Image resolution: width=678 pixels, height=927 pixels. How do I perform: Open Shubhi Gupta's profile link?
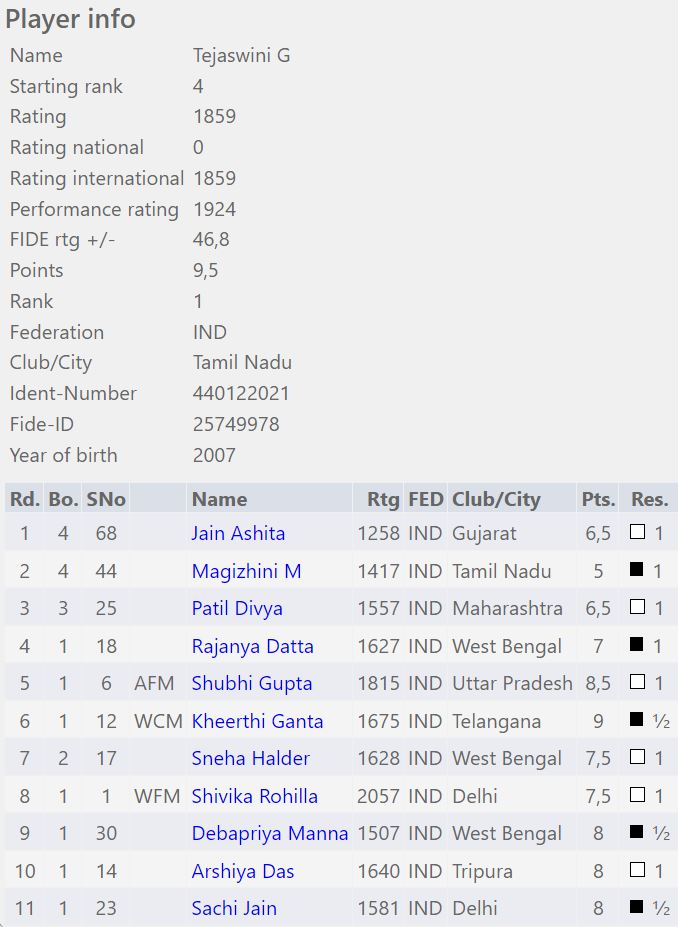coord(252,683)
